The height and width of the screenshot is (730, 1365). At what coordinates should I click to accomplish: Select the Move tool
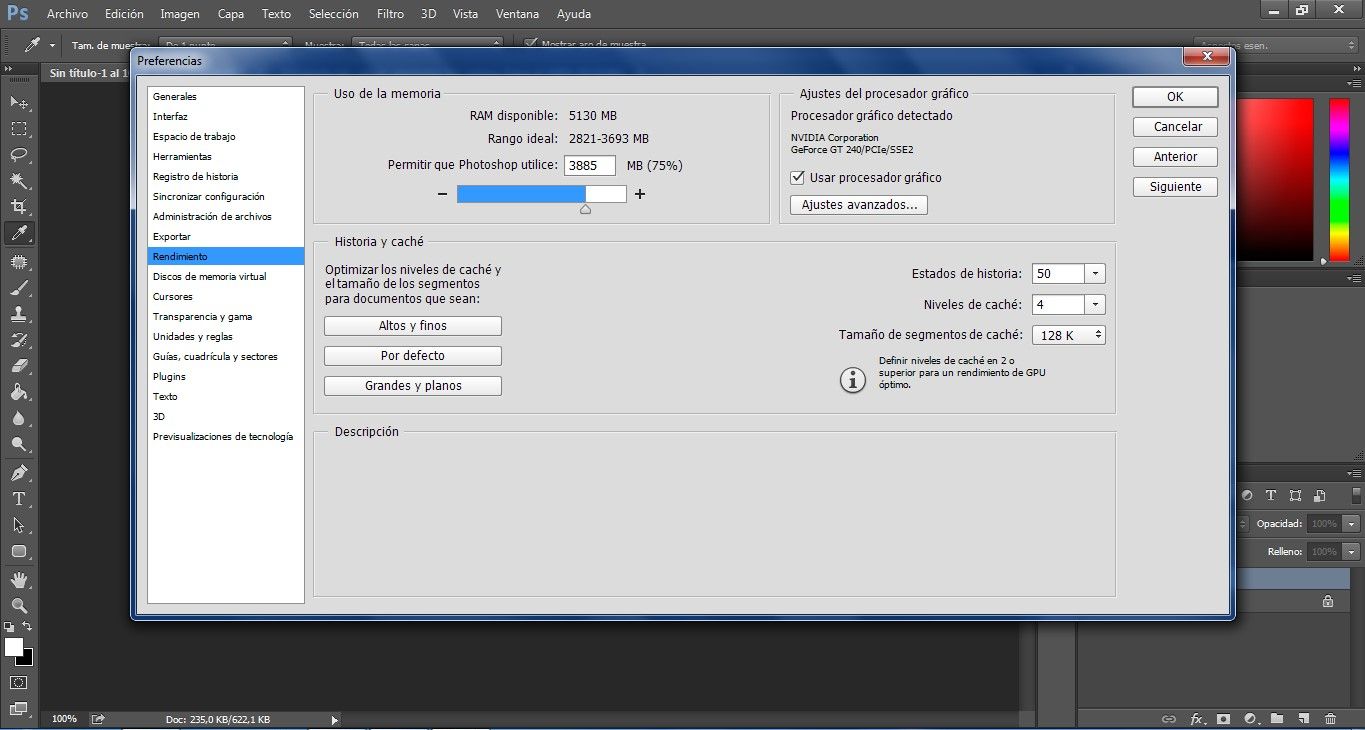coord(19,102)
